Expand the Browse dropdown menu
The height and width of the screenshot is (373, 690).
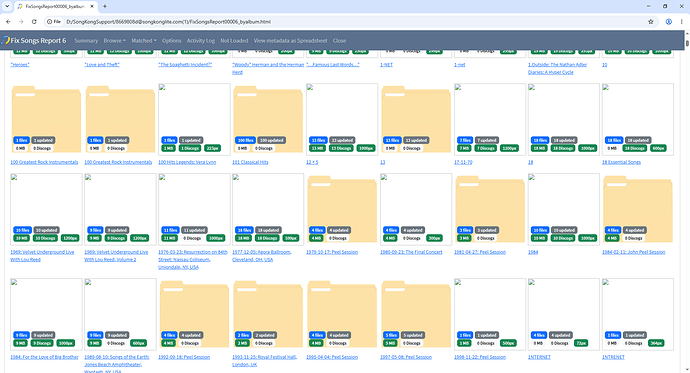114,40
